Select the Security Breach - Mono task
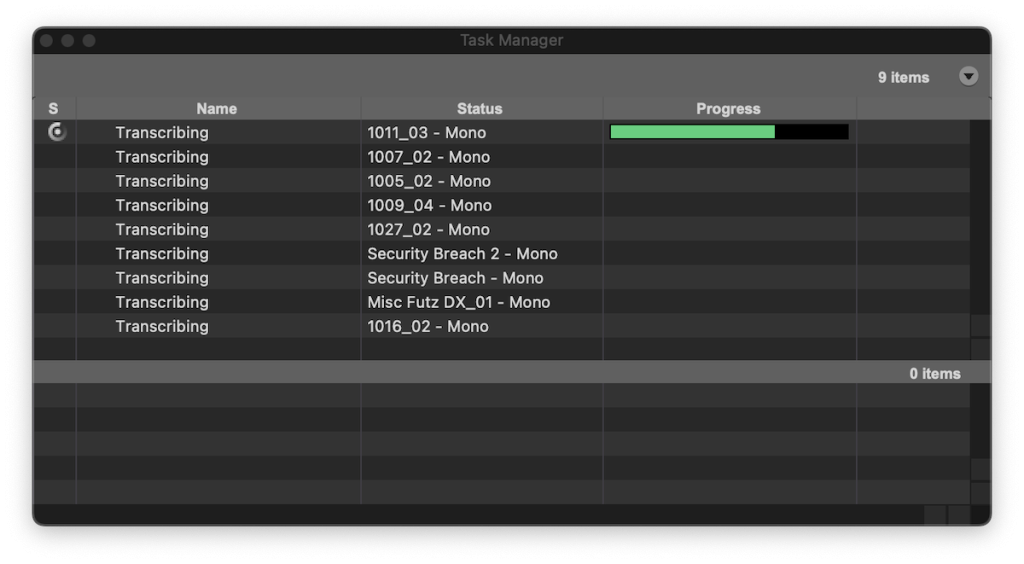1024x564 pixels. click(455, 278)
